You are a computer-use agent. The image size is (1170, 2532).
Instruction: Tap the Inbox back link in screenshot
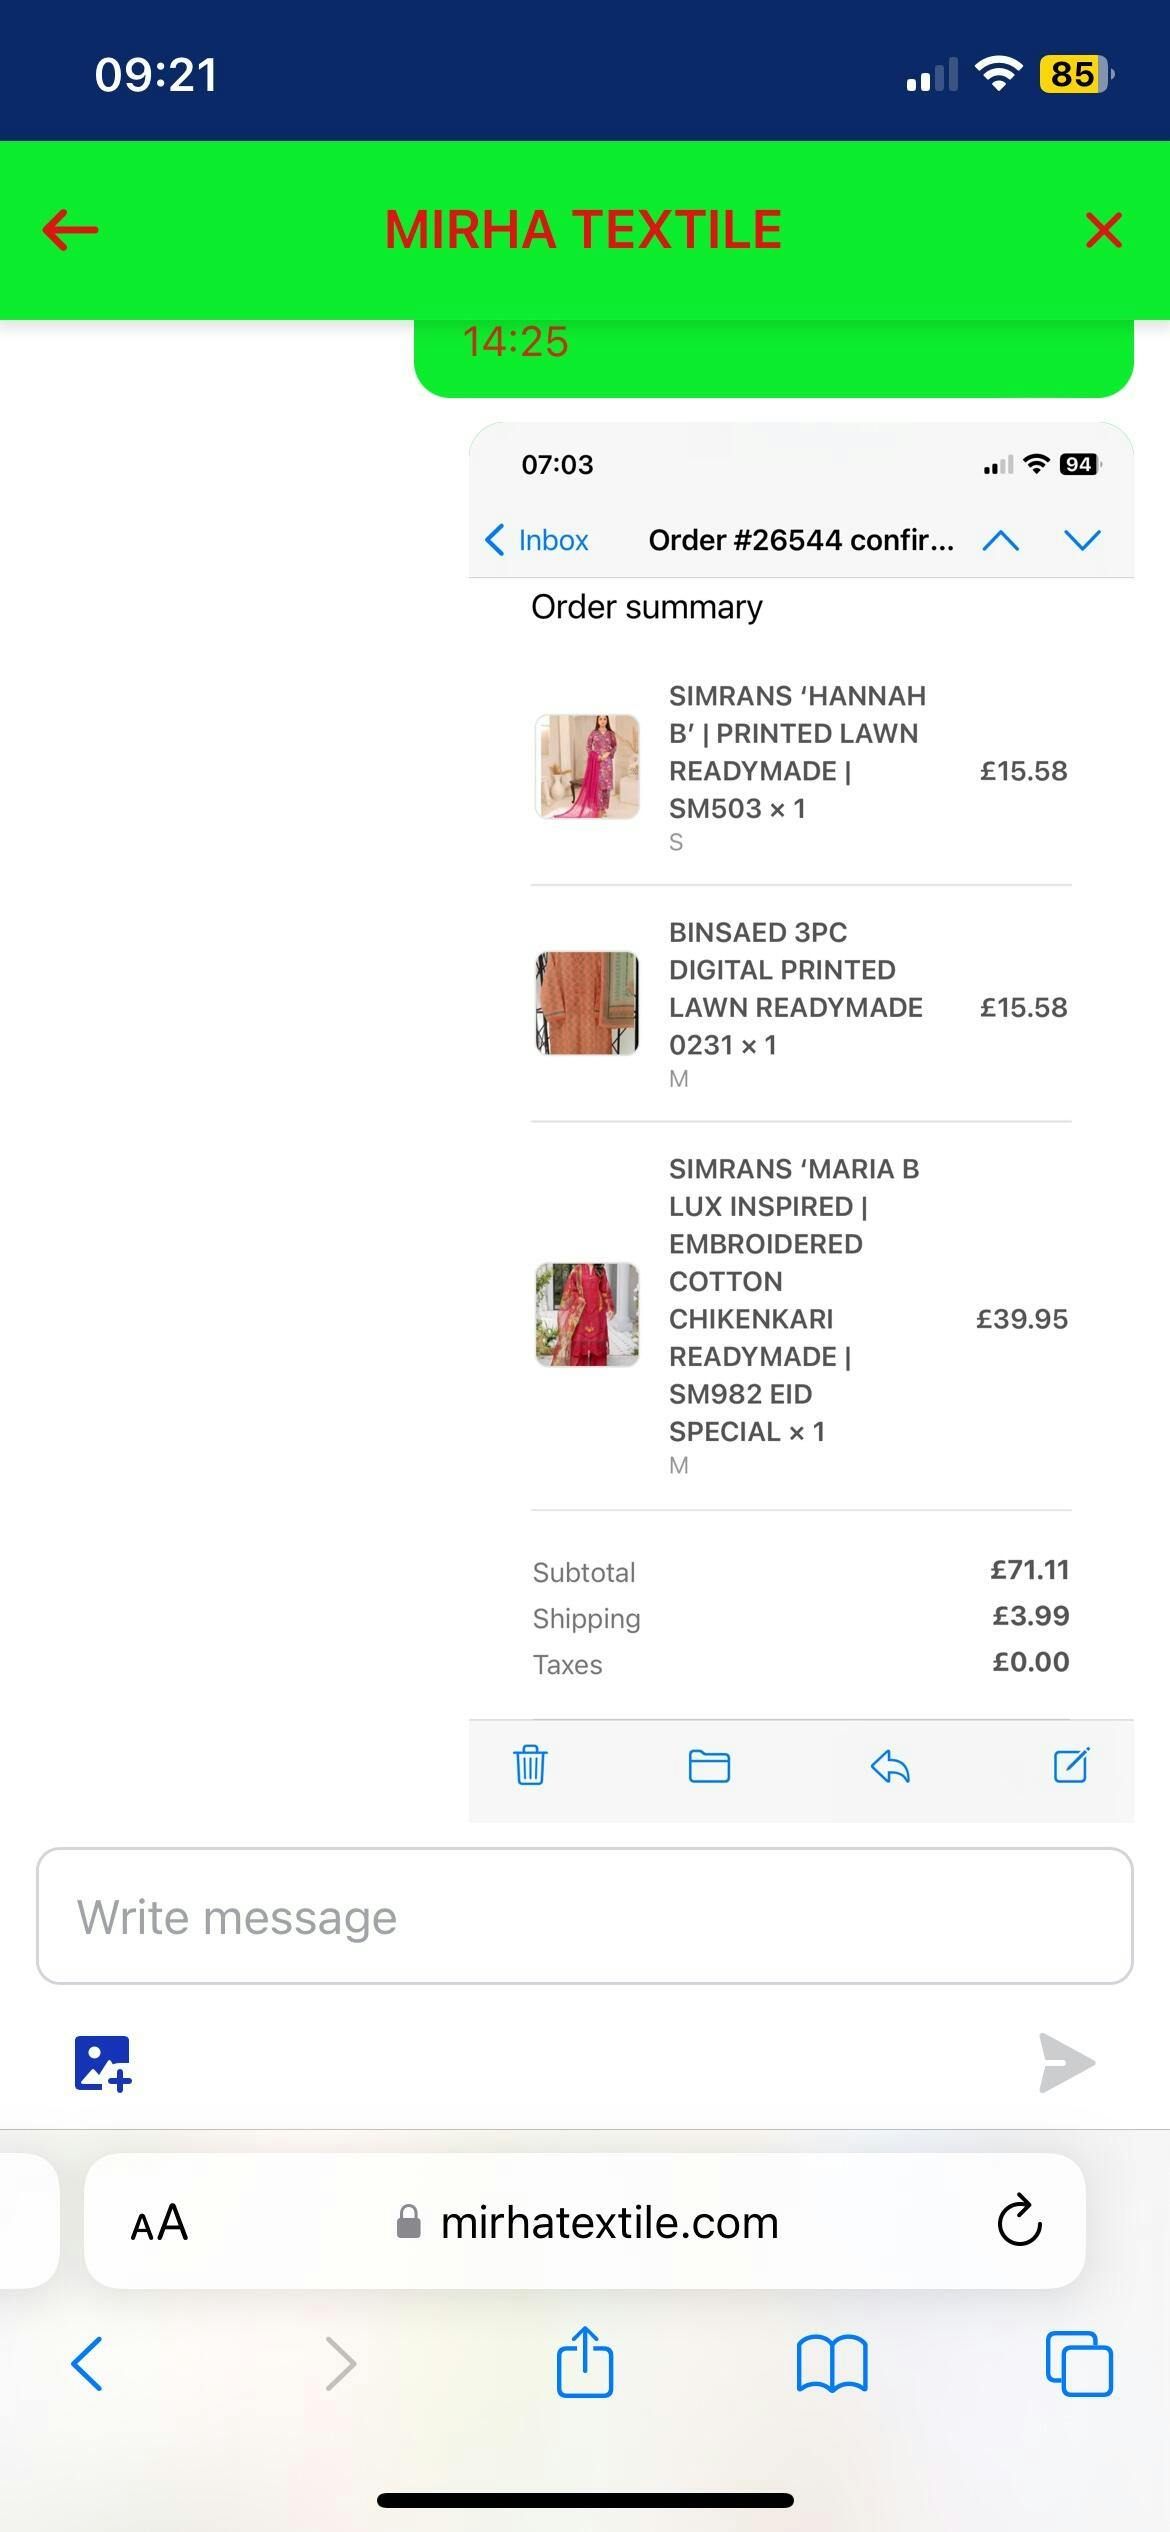(x=537, y=540)
